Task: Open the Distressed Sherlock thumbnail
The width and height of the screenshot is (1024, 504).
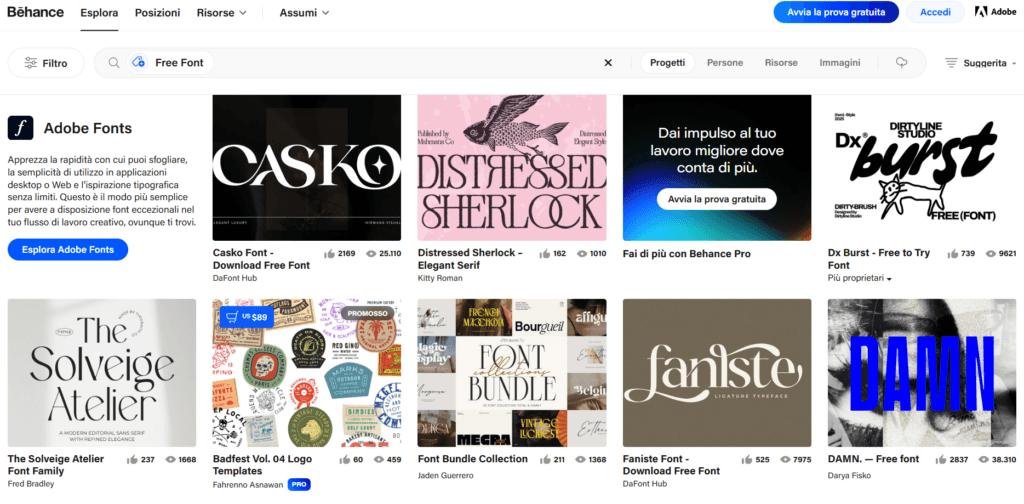Action: (512, 168)
